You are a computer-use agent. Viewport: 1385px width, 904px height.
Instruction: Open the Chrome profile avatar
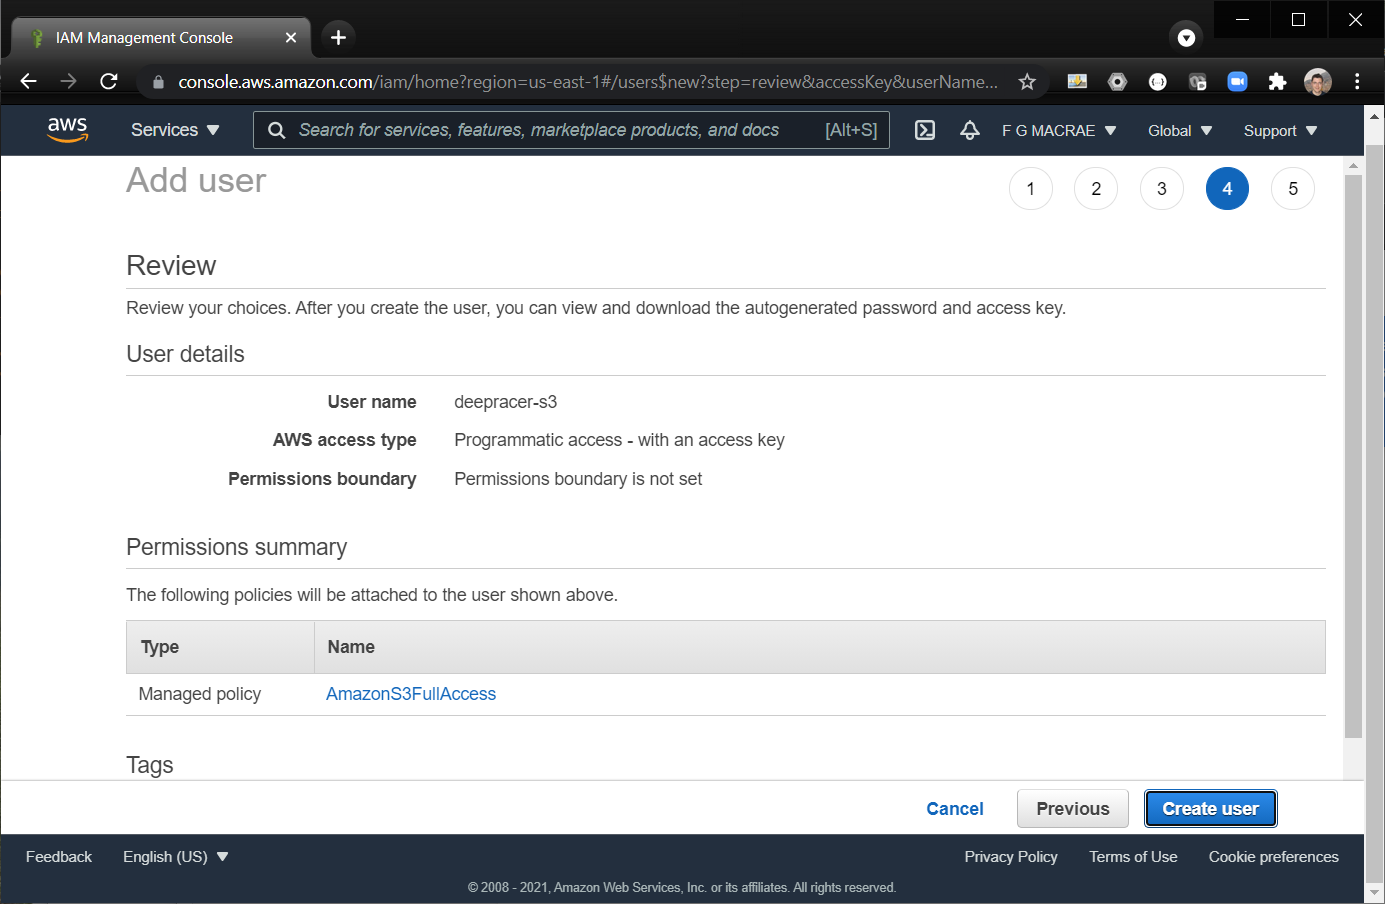(x=1318, y=82)
